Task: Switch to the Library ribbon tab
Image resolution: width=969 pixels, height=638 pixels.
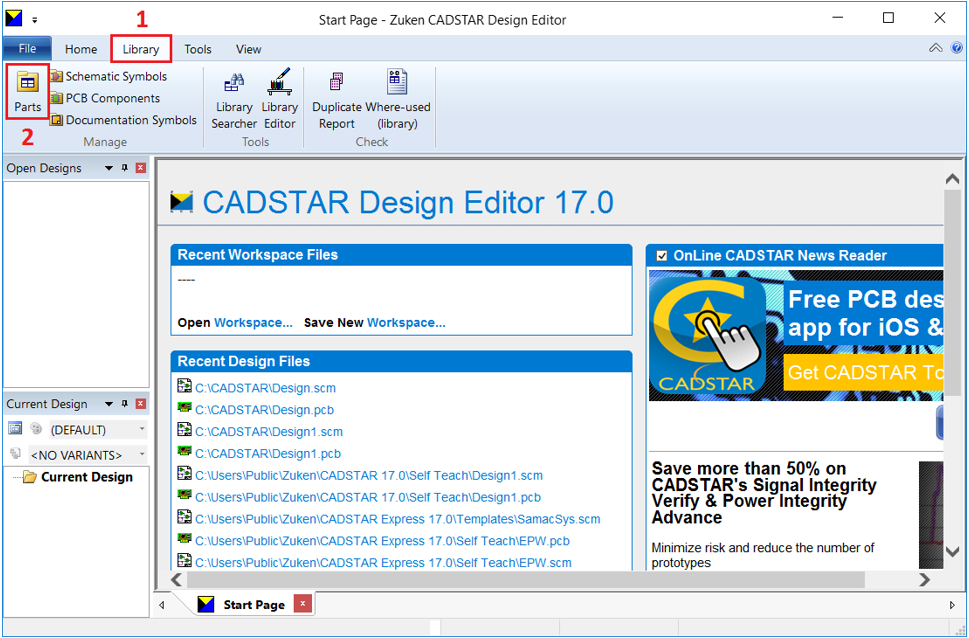Action: click(141, 49)
